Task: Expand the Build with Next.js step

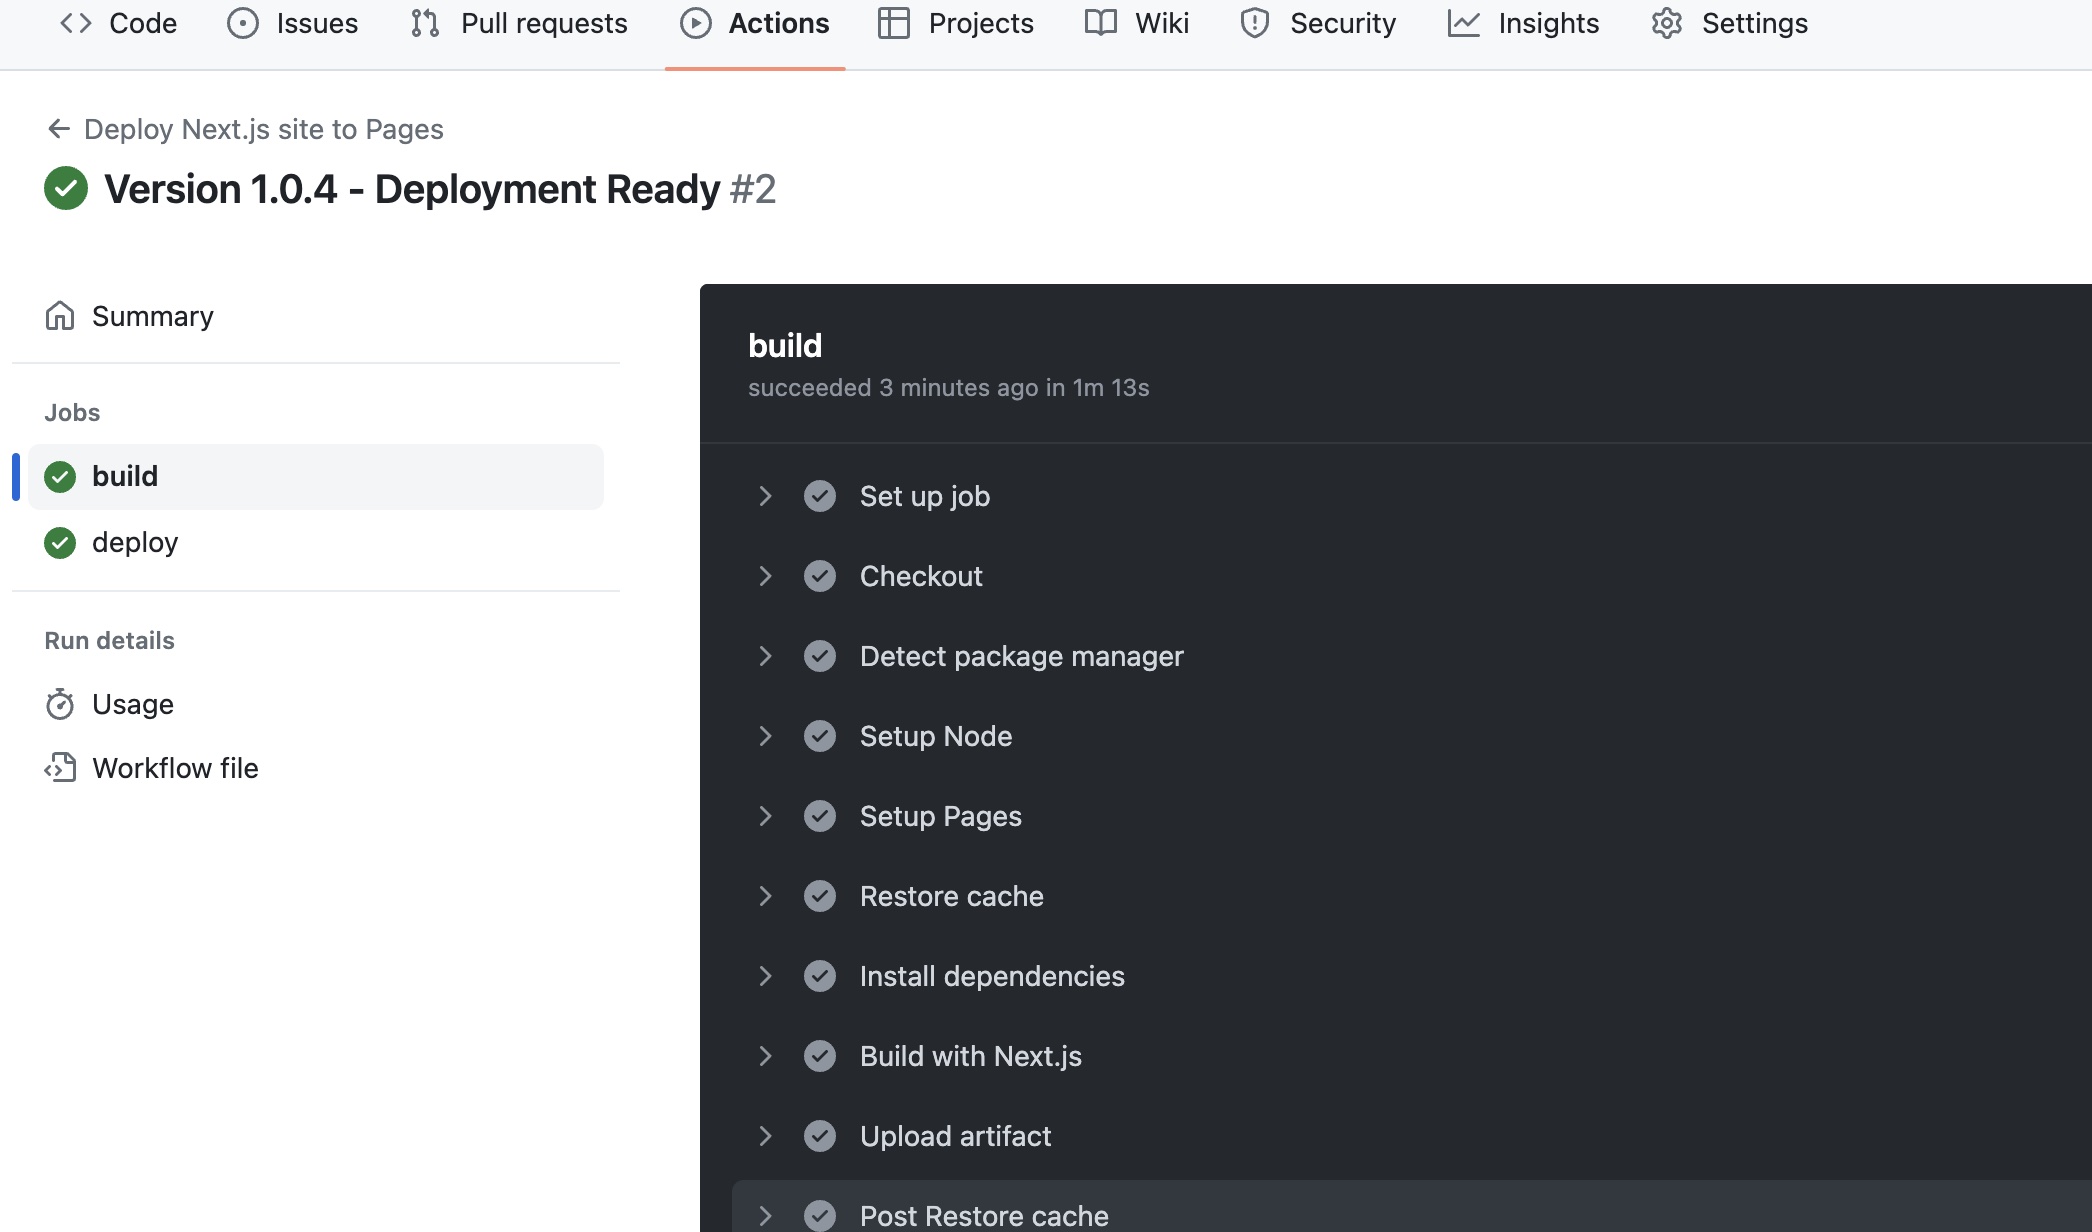Action: [766, 1056]
